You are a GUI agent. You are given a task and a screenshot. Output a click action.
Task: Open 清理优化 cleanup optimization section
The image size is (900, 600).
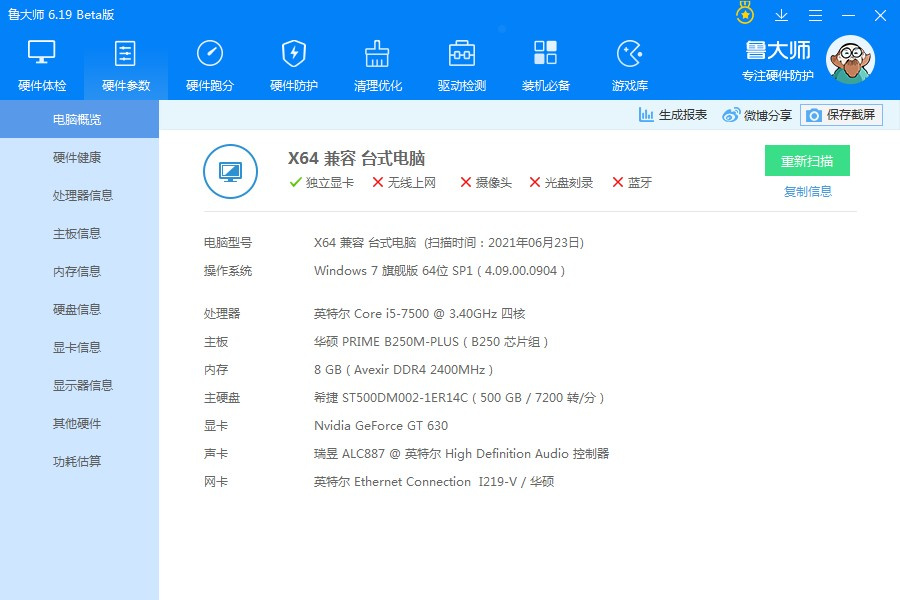click(378, 66)
